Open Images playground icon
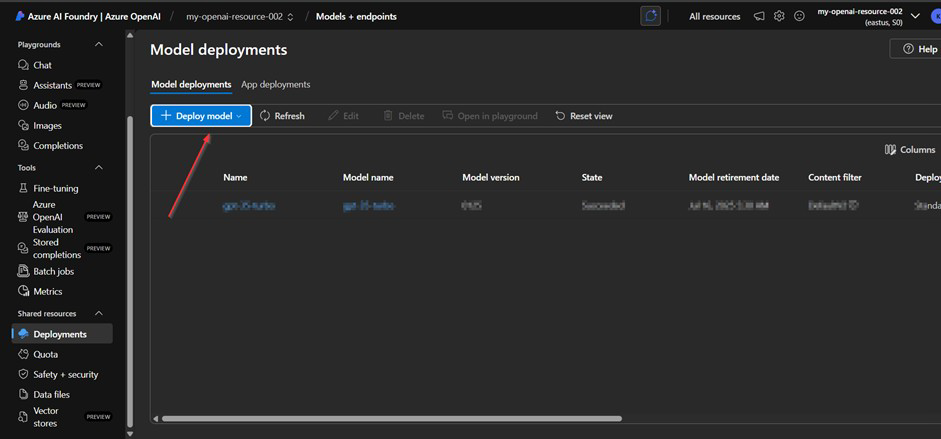This screenshot has width=941, height=439. point(23,125)
